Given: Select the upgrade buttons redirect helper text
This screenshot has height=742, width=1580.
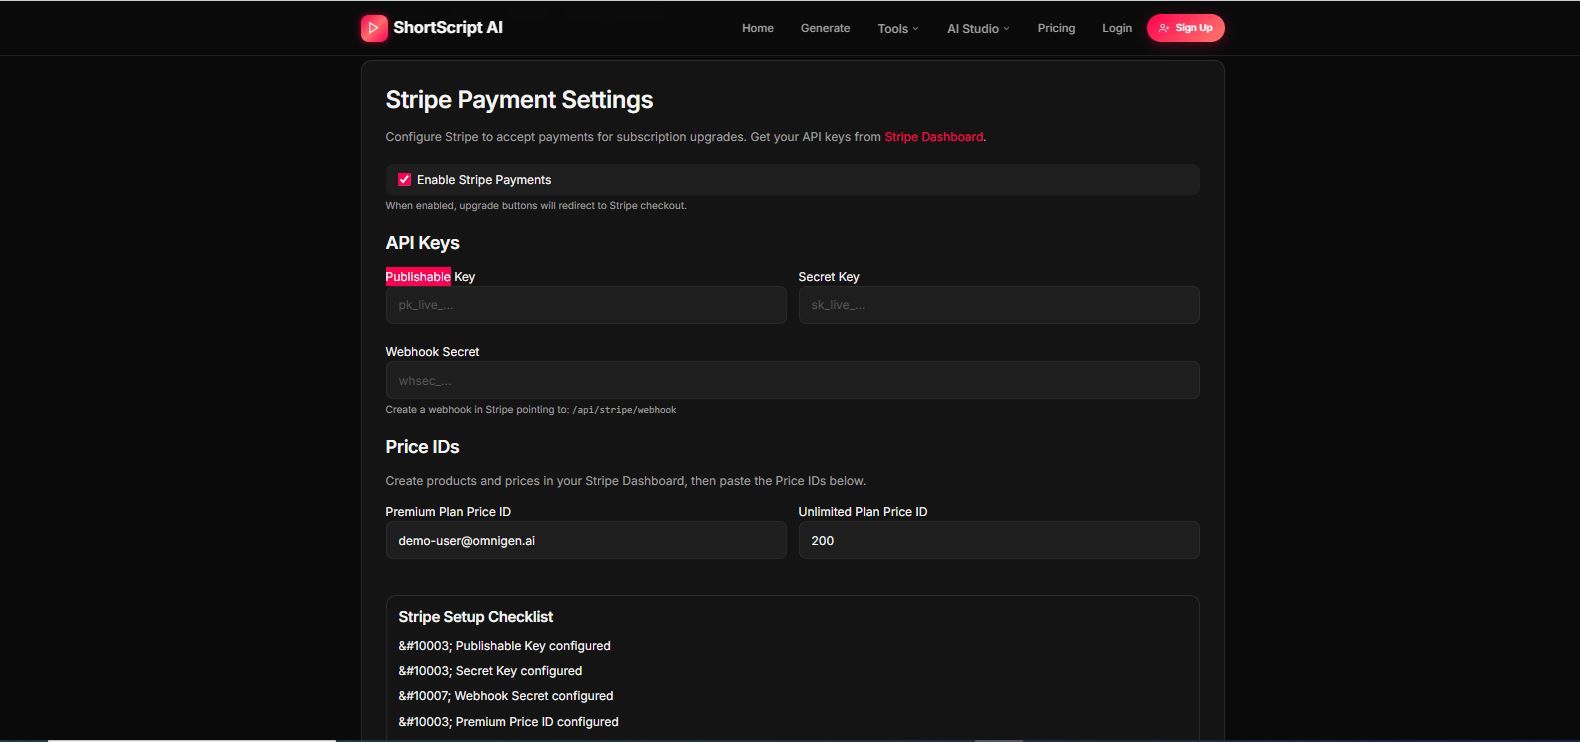Looking at the screenshot, I should tap(536, 206).
